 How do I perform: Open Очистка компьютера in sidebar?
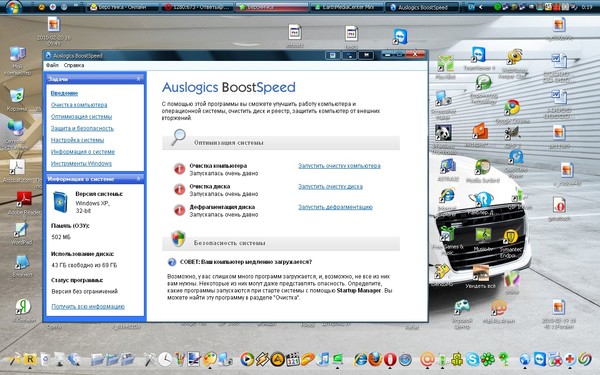(79, 105)
